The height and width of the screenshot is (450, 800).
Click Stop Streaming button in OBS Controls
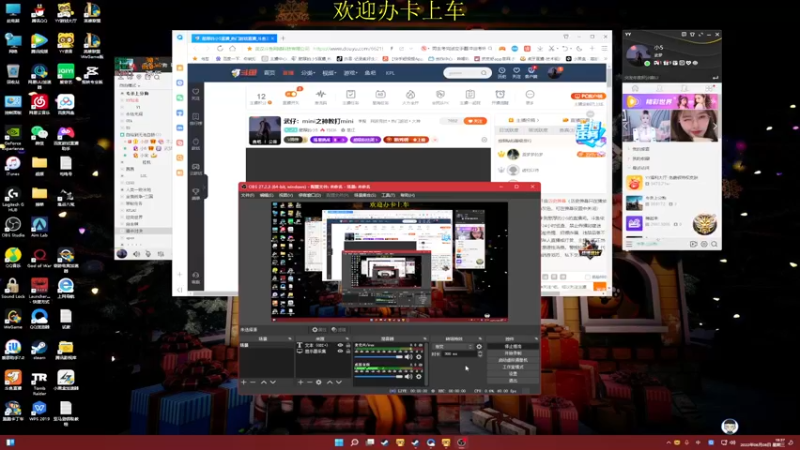coord(513,346)
